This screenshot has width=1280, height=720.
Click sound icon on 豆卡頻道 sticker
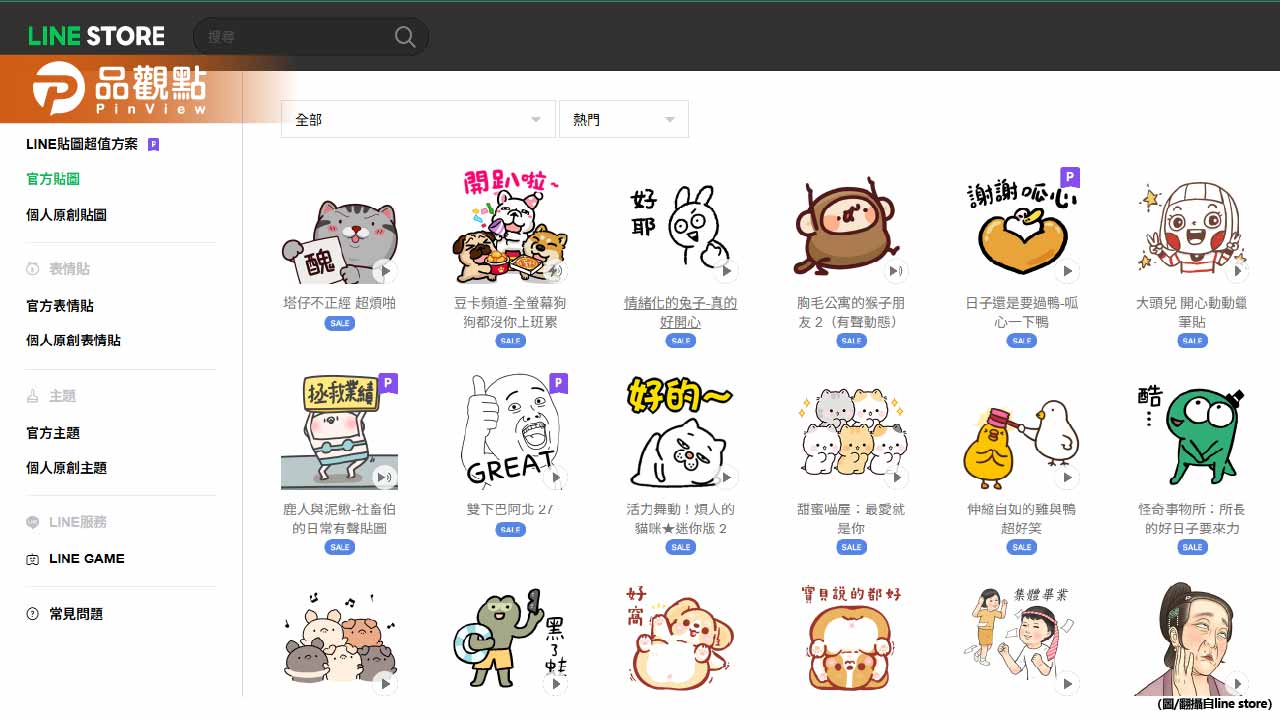pyautogui.click(x=555, y=270)
